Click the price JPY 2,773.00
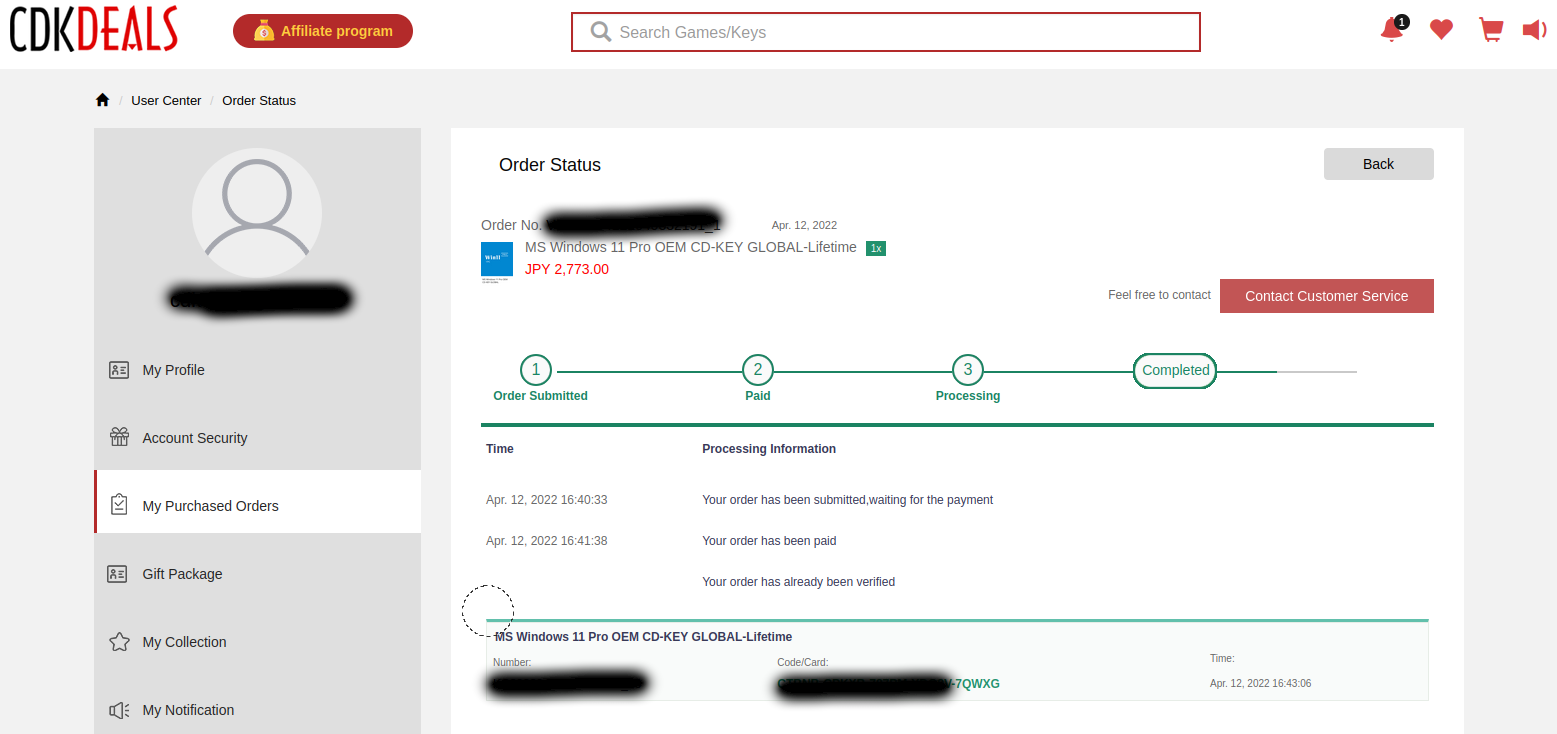The width and height of the screenshot is (1557, 734). [x=567, y=269]
